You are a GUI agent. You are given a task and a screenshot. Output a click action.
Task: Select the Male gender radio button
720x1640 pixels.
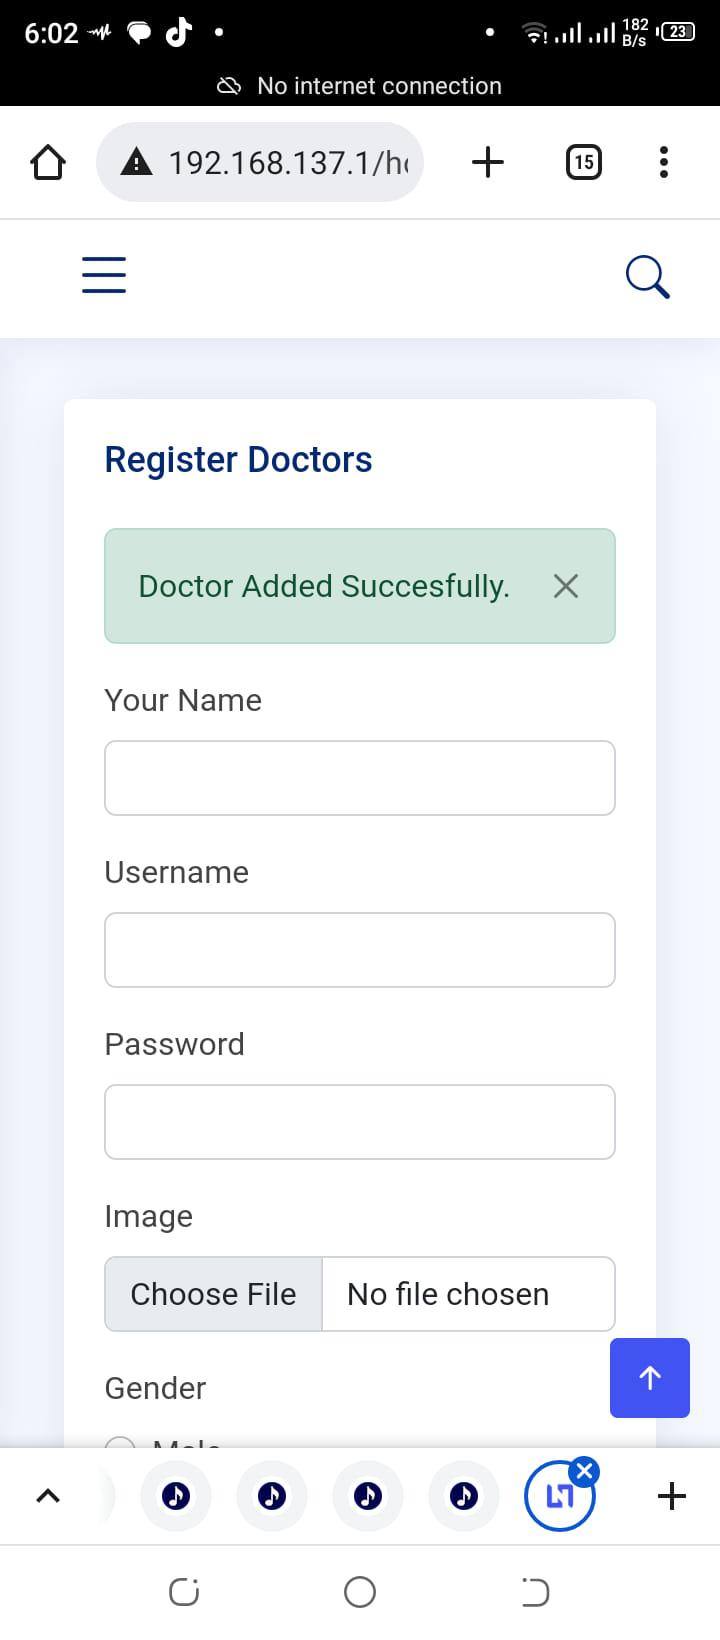121,1443
